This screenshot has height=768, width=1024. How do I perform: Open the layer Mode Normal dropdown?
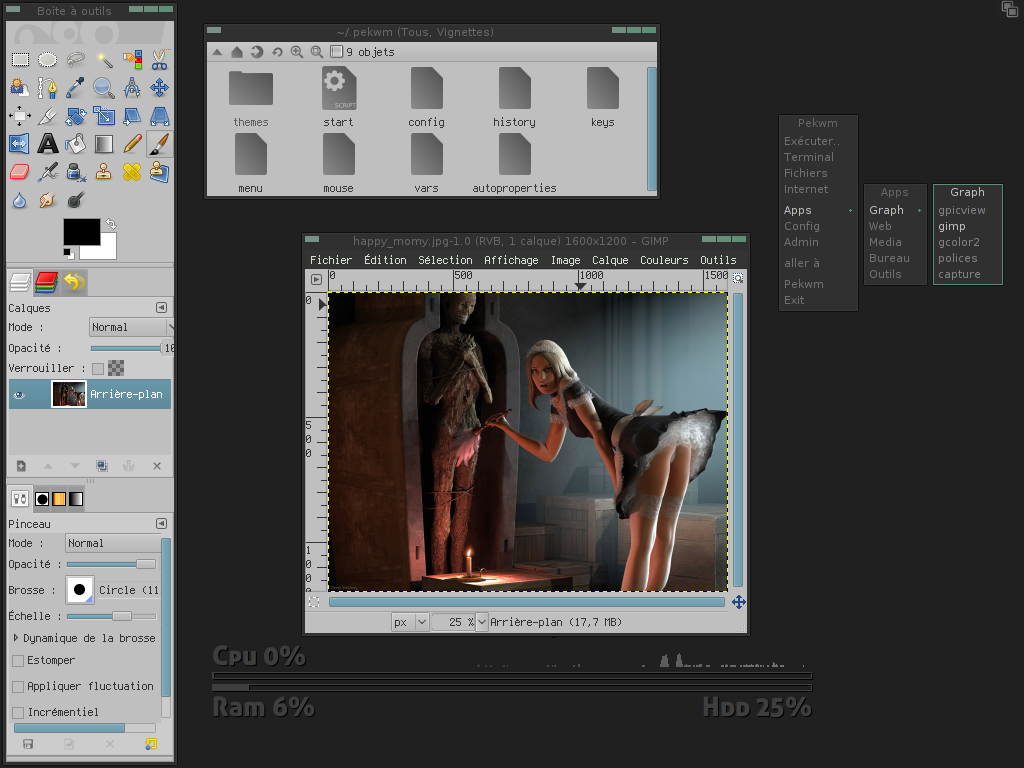click(x=131, y=327)
